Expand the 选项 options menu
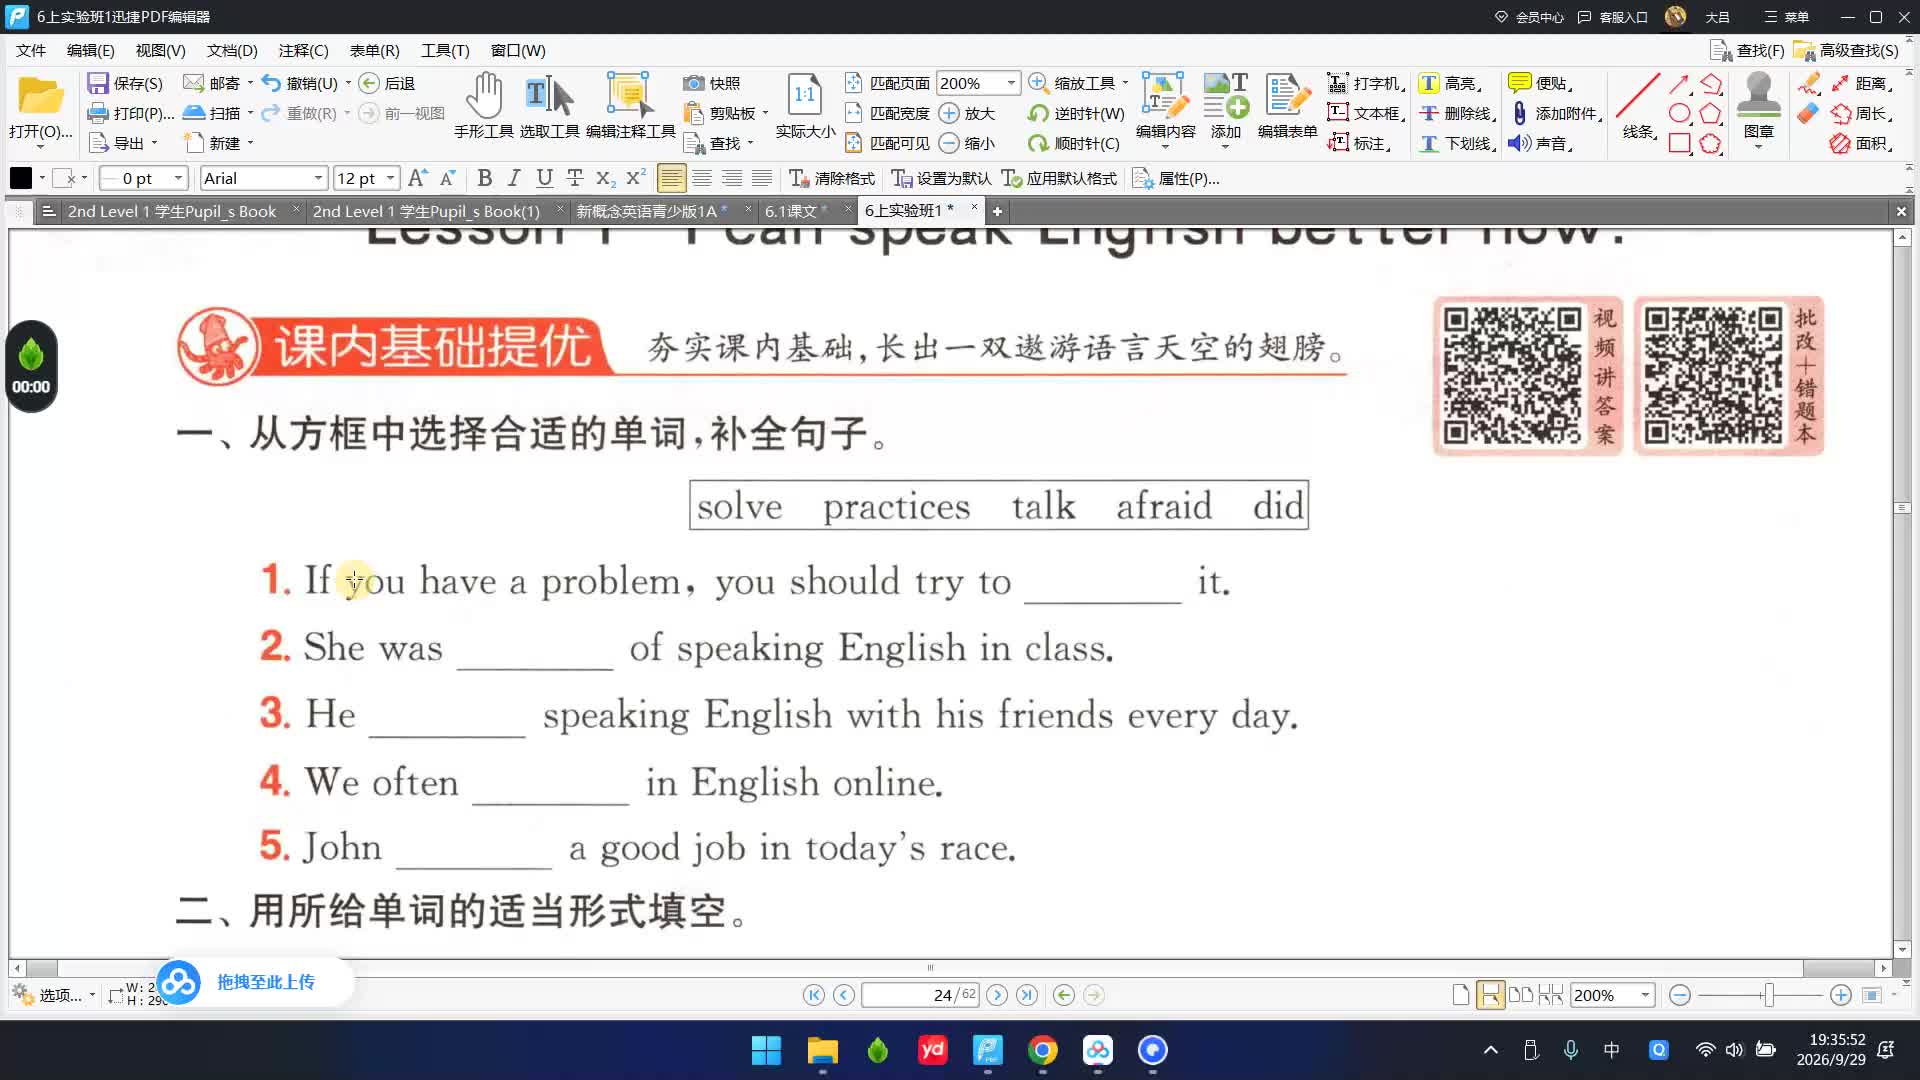This screenshot has width=1920, height=1080. 54,995
